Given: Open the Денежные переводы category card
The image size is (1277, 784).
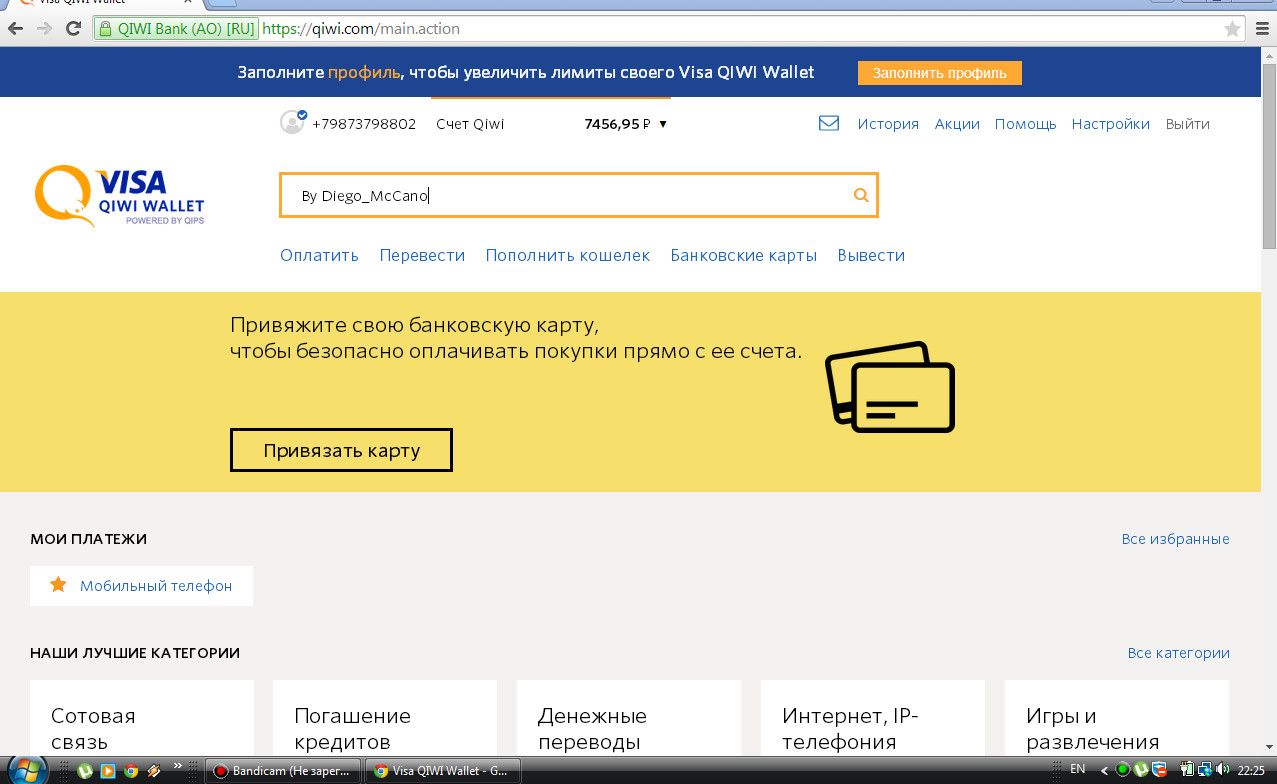Looking at the screenshot, I should [629, 718].
